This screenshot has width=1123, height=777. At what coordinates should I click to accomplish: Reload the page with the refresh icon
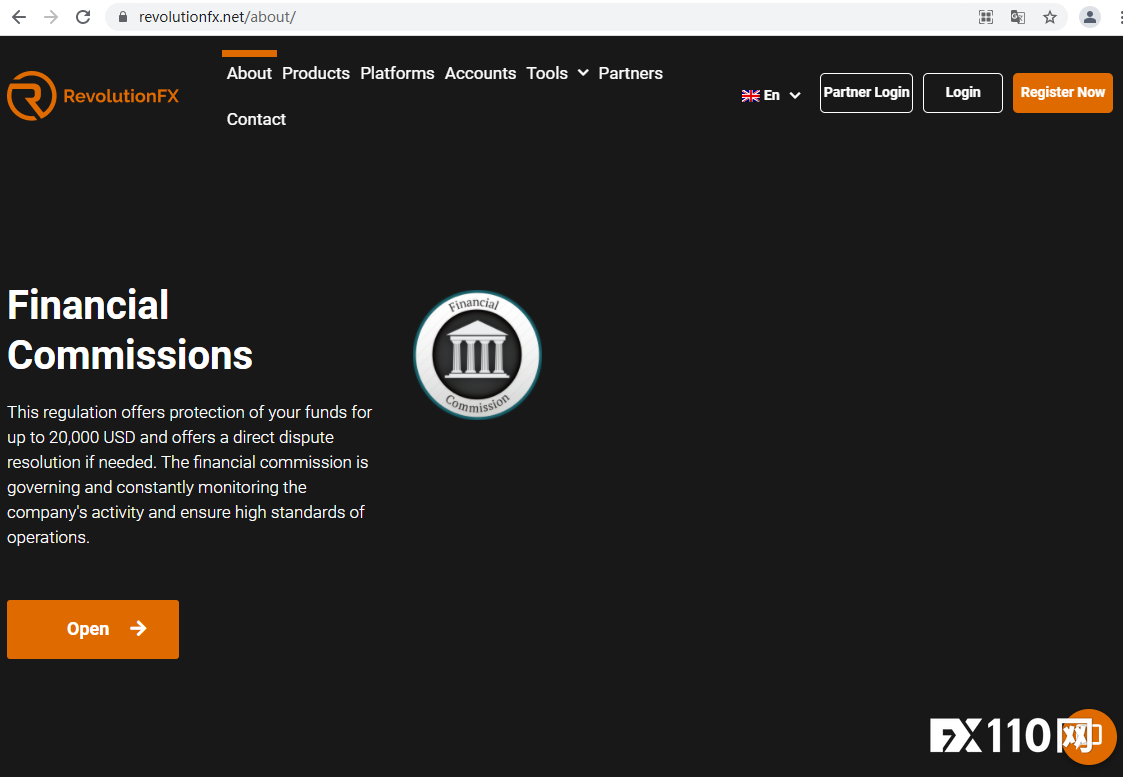pos(83,17)
